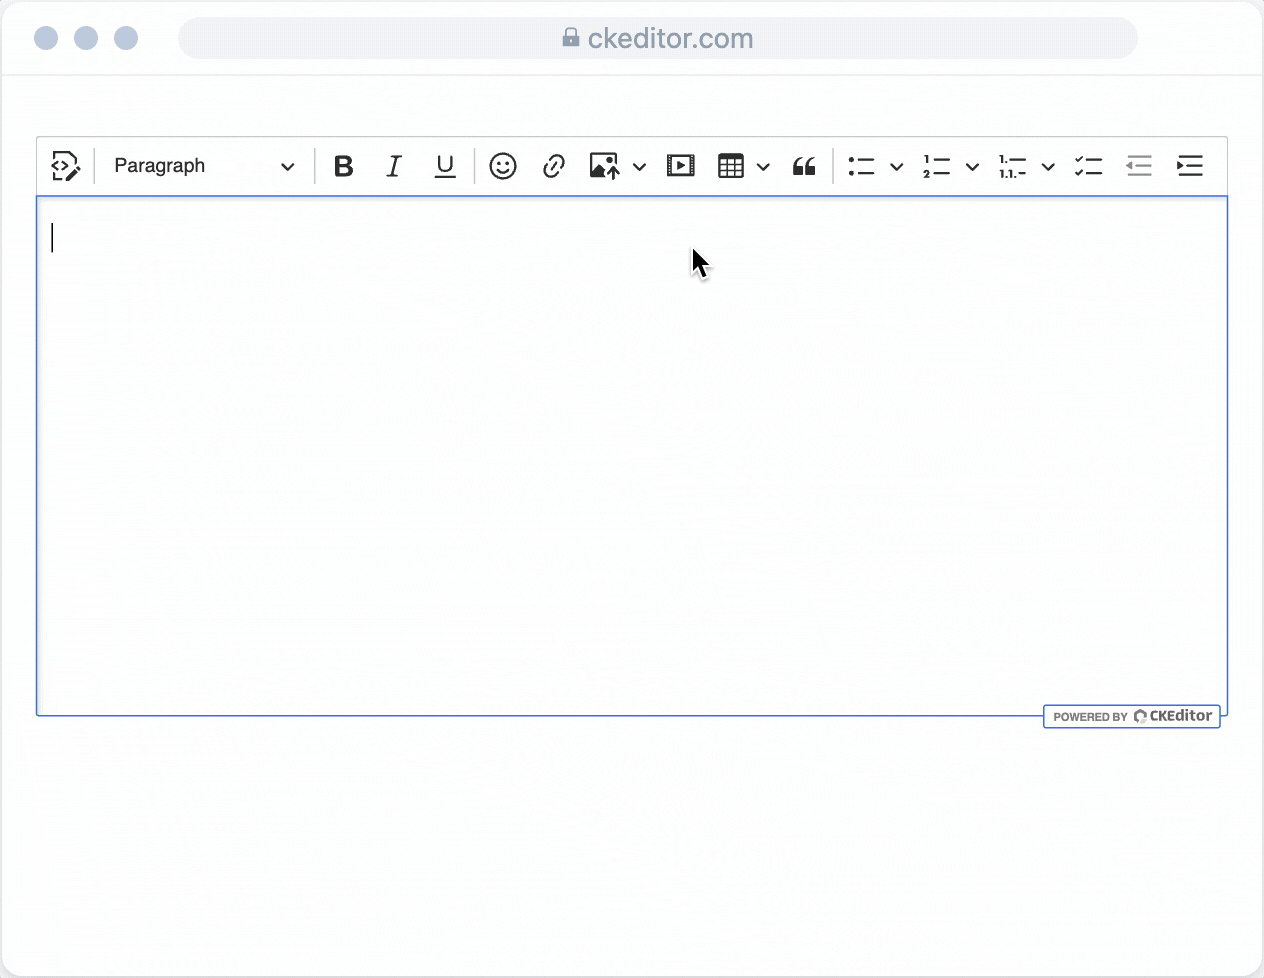Toggle bold formatting
Image resolution: width=1264 pixels, height=978 pixels.
tap(343, 166)
